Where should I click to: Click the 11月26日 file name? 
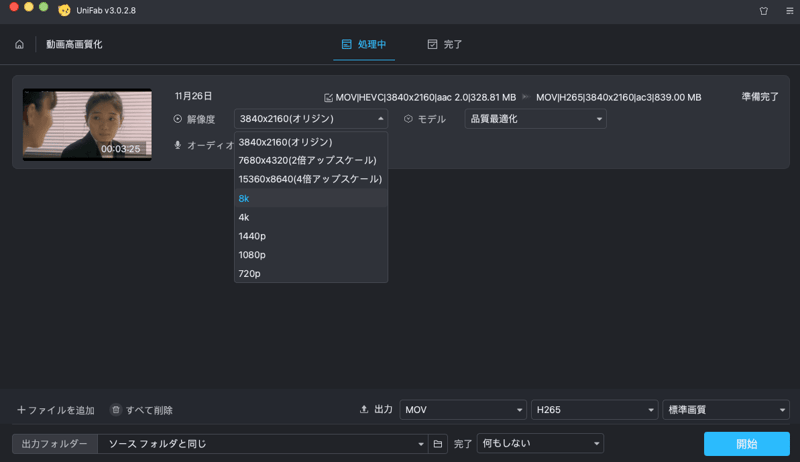pyautogui.click(x=193, y=96)
